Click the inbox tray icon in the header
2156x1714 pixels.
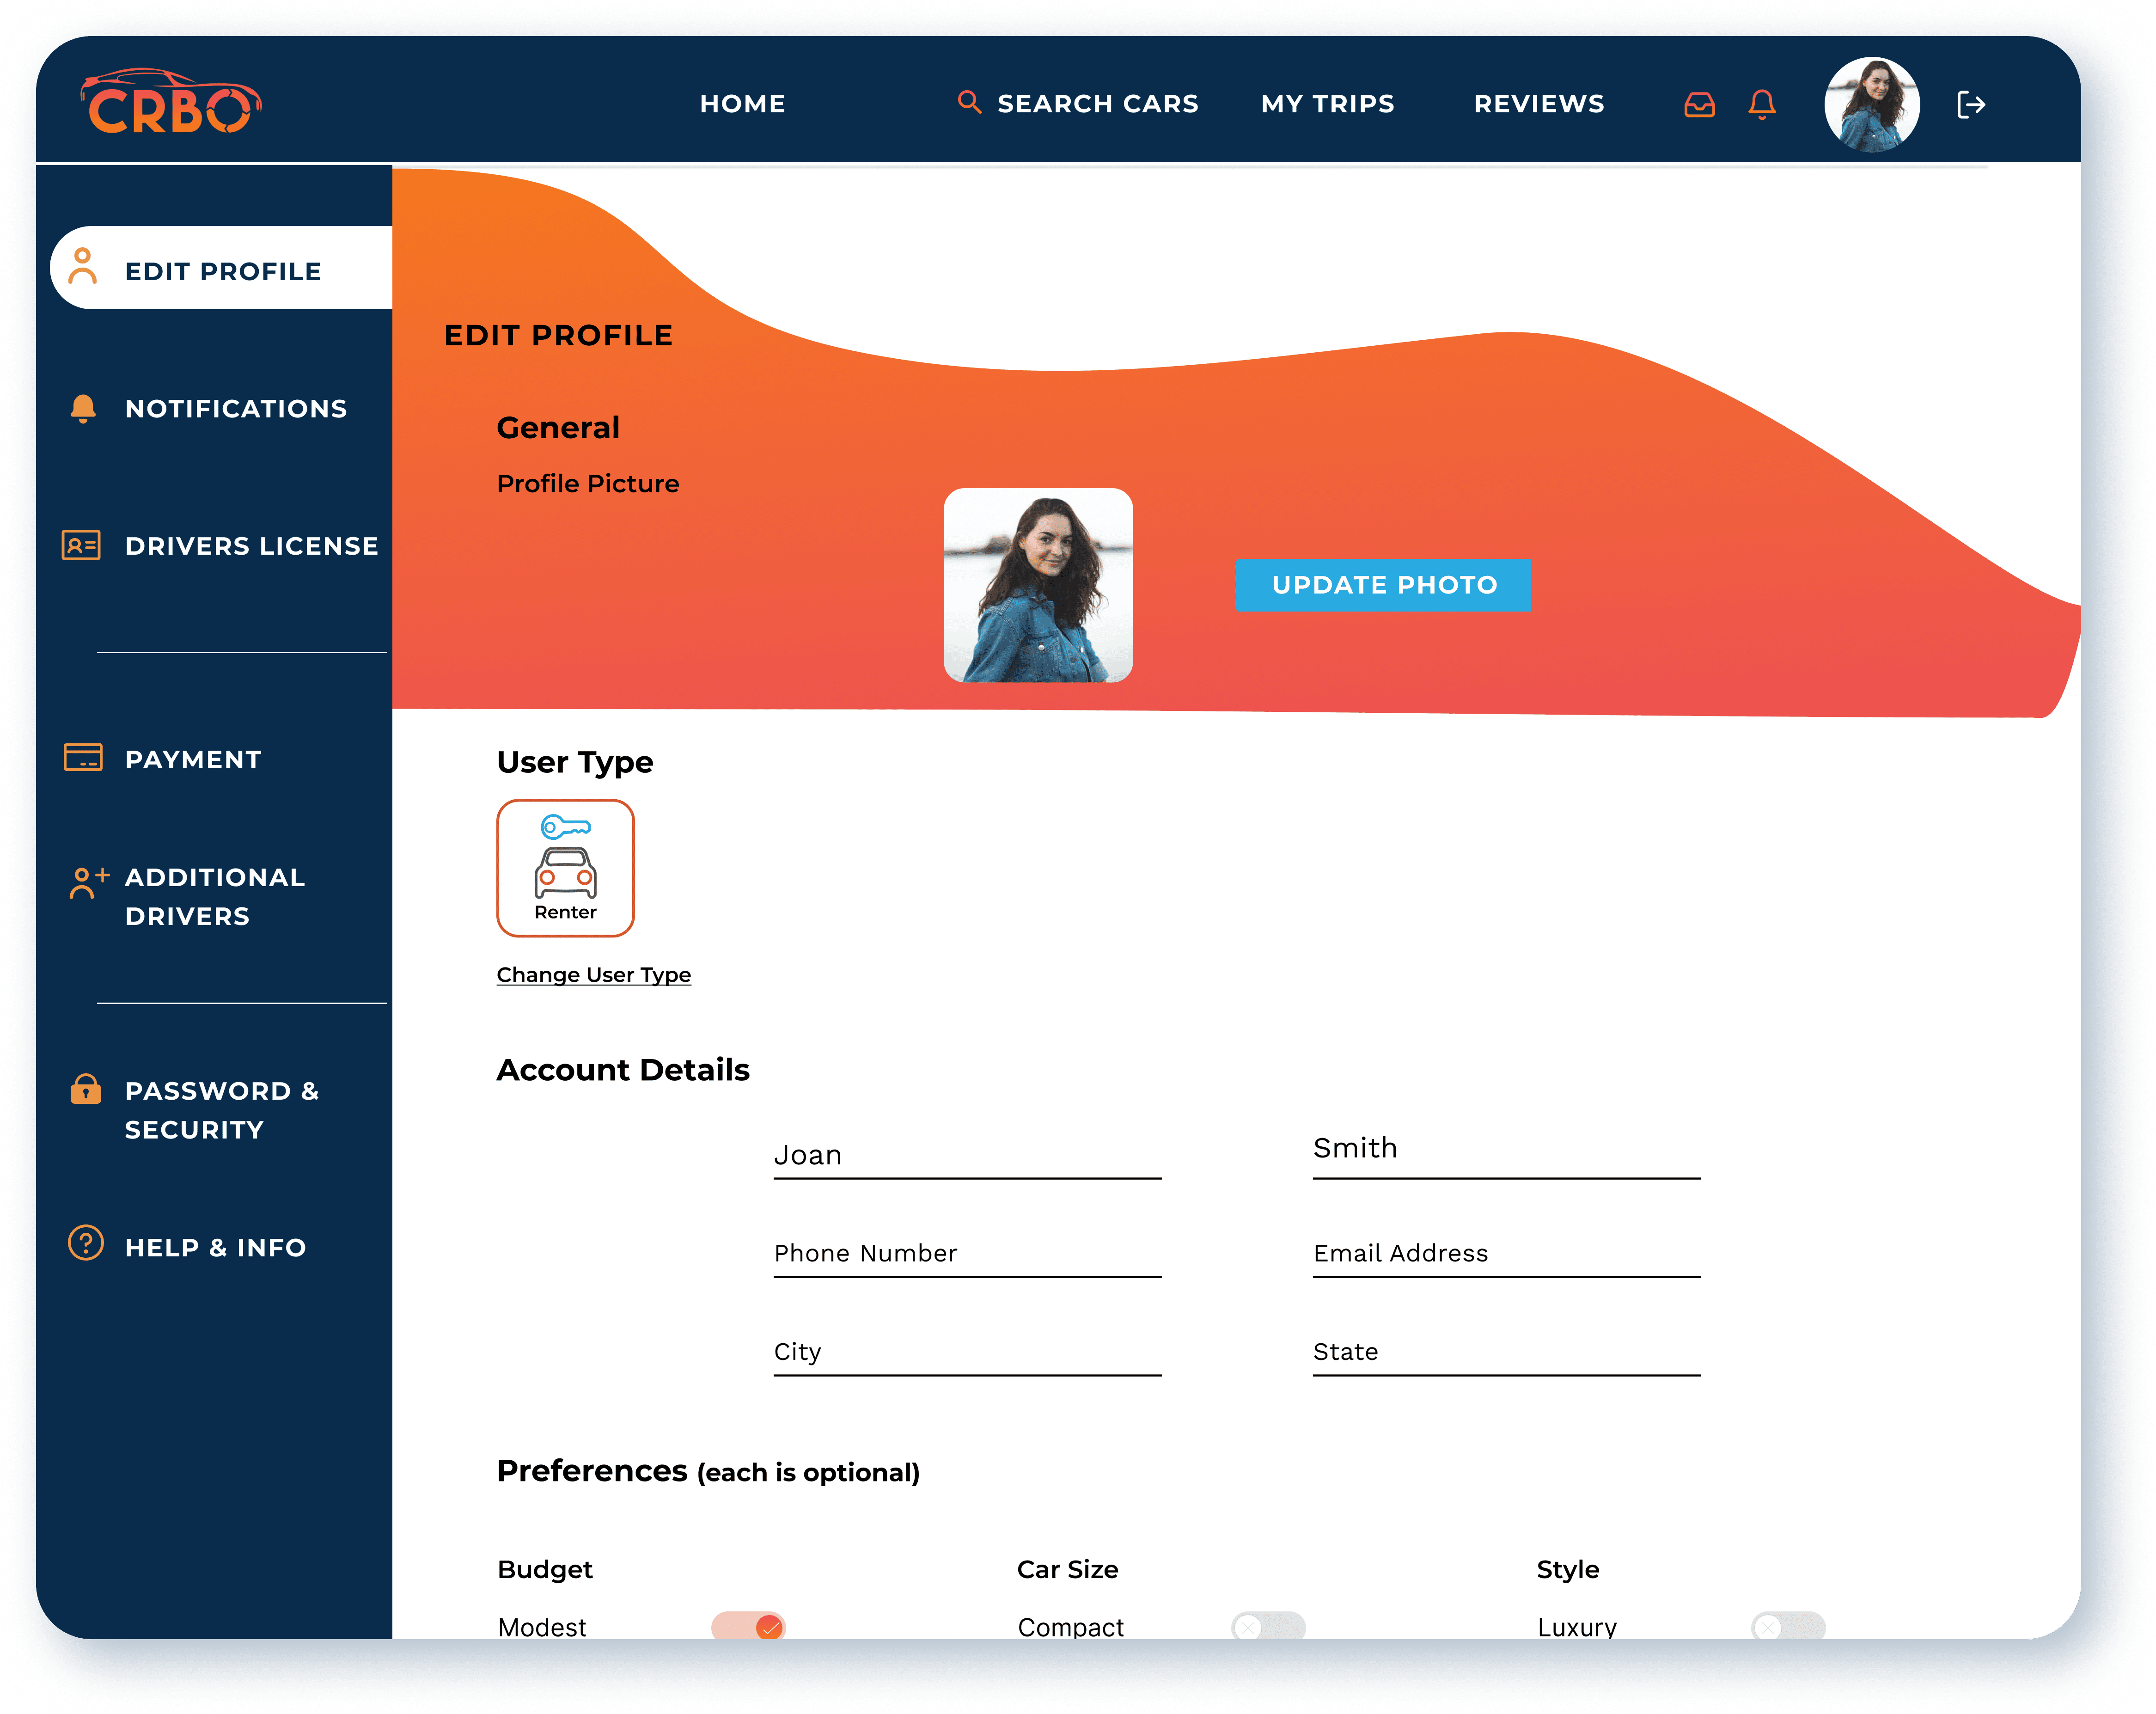click(1699, 104)
